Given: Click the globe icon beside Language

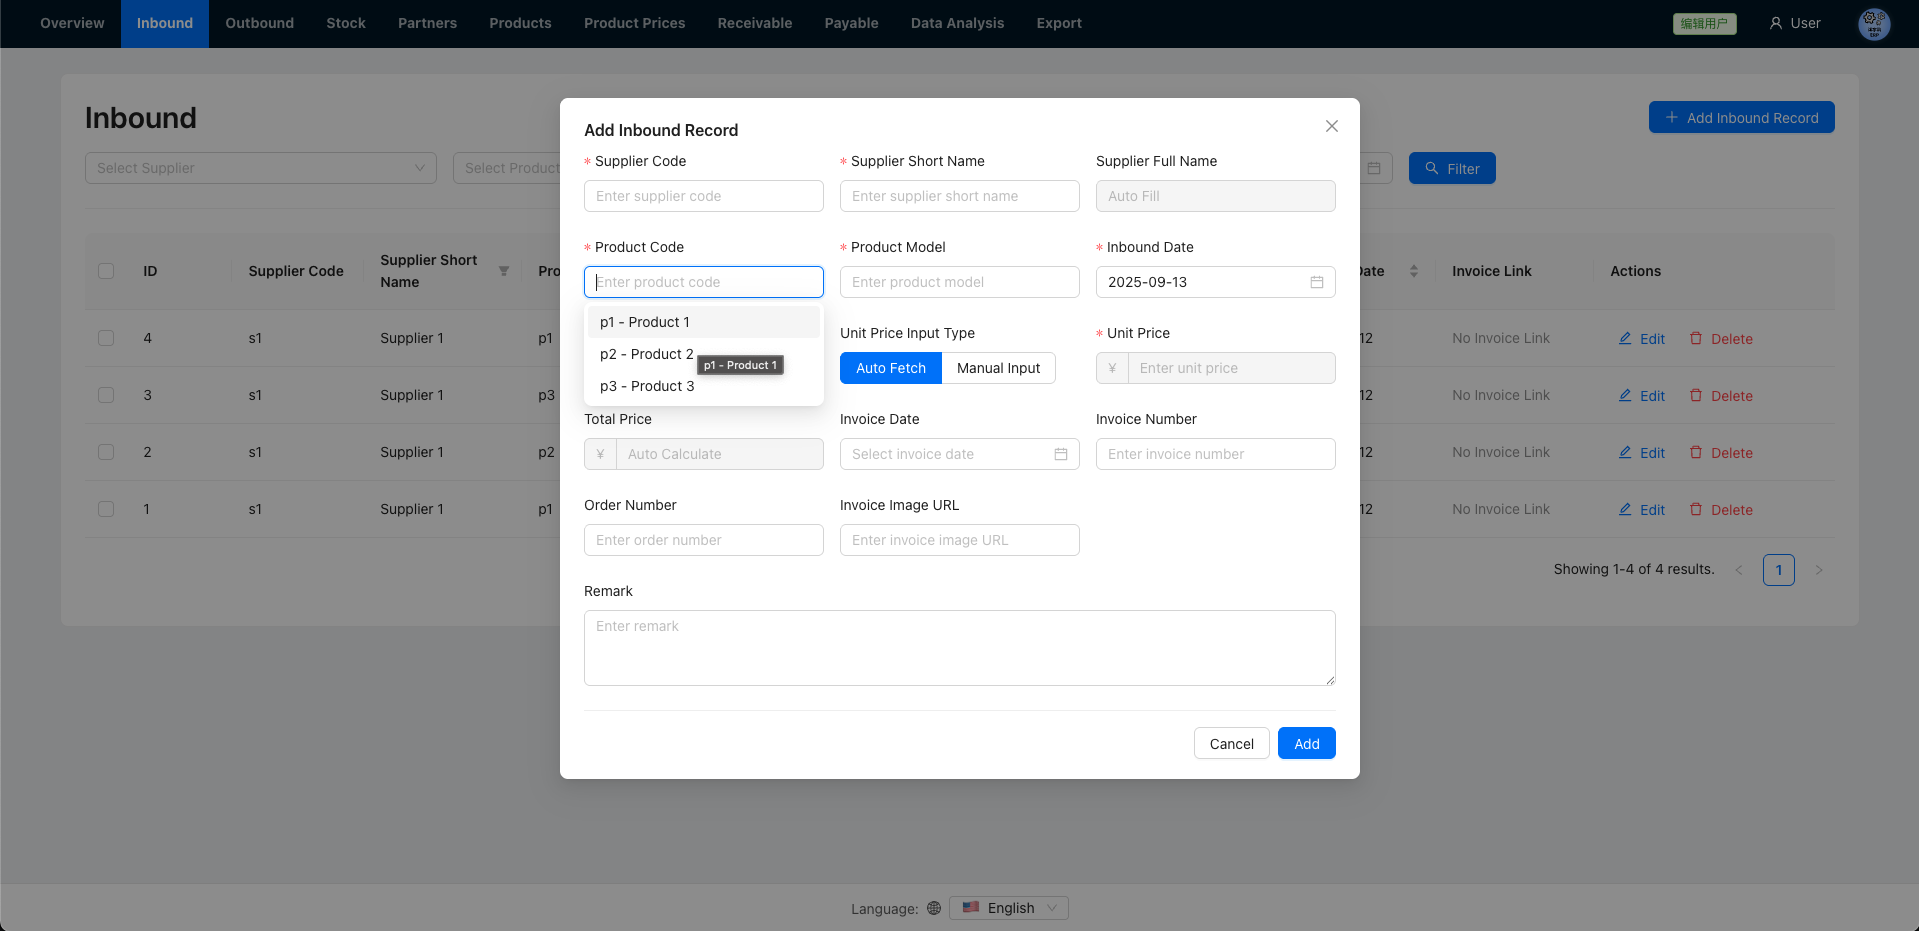Looking at the screenshot, I should (x=934, y=908).
